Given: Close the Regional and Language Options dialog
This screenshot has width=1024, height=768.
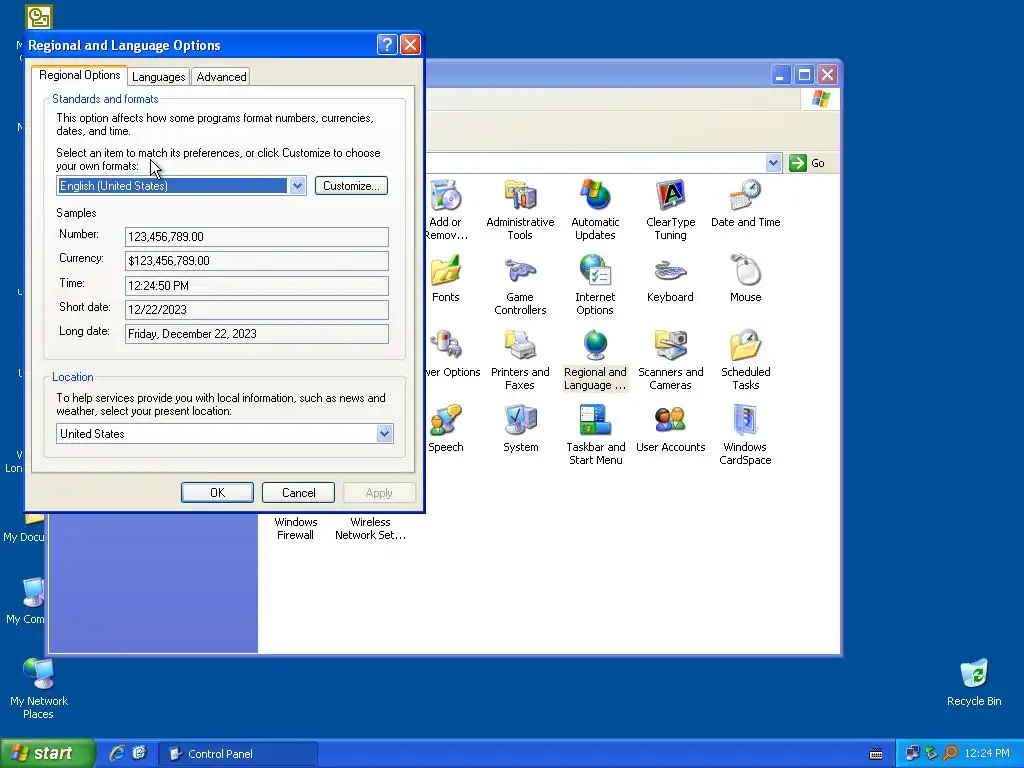Looking at the screenshot, I should [410, 44].
